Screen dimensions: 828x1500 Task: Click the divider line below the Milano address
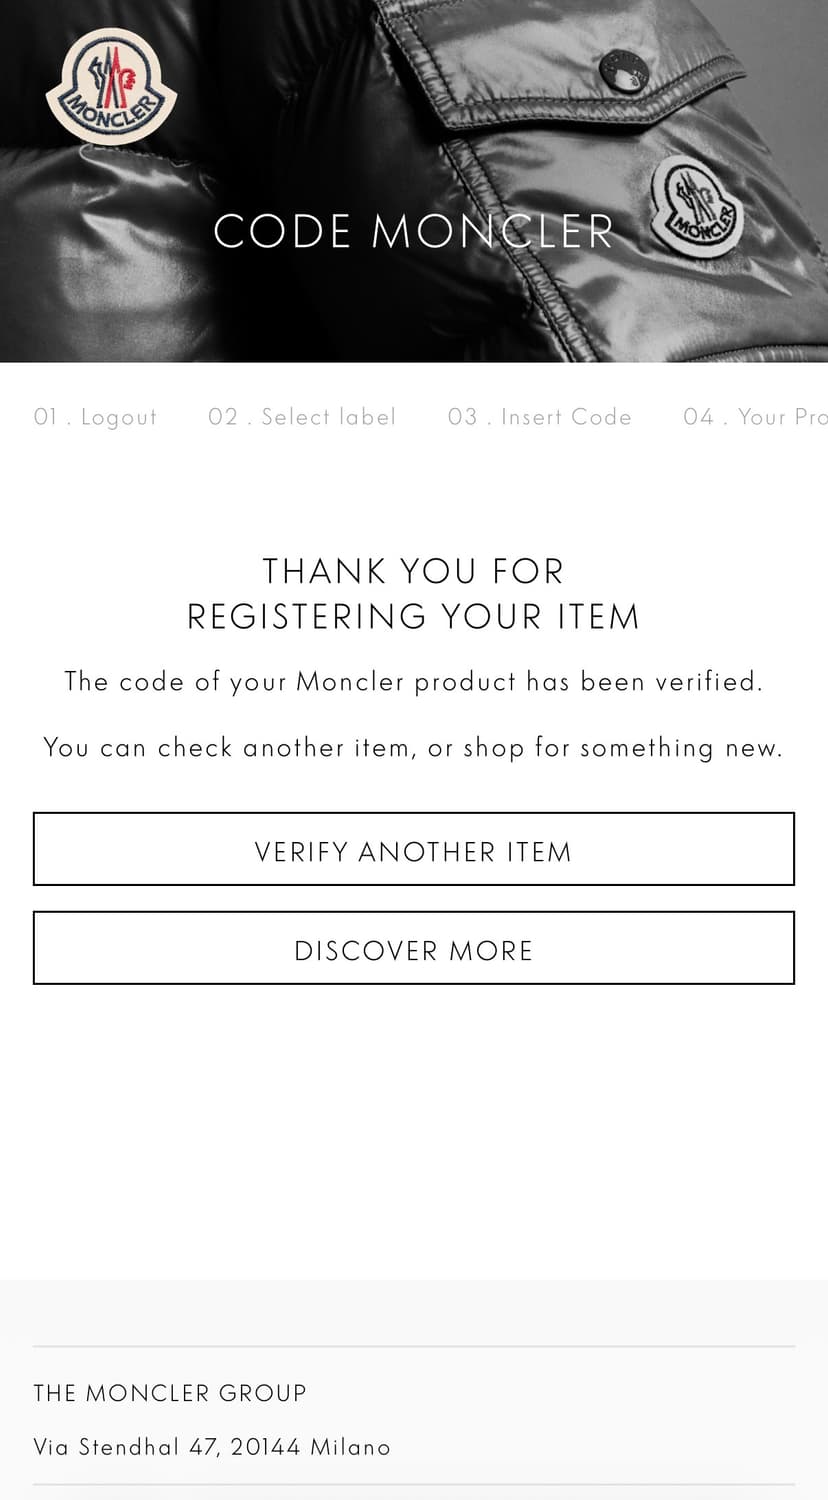tap(414, 1485)
